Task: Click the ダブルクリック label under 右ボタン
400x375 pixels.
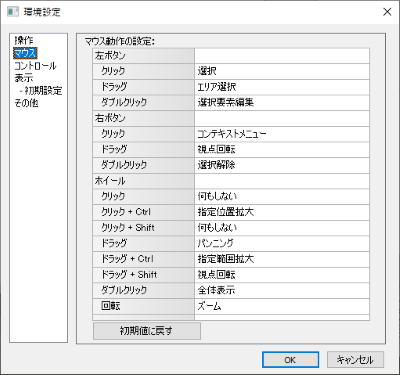Action: click(x=124, y=165)
